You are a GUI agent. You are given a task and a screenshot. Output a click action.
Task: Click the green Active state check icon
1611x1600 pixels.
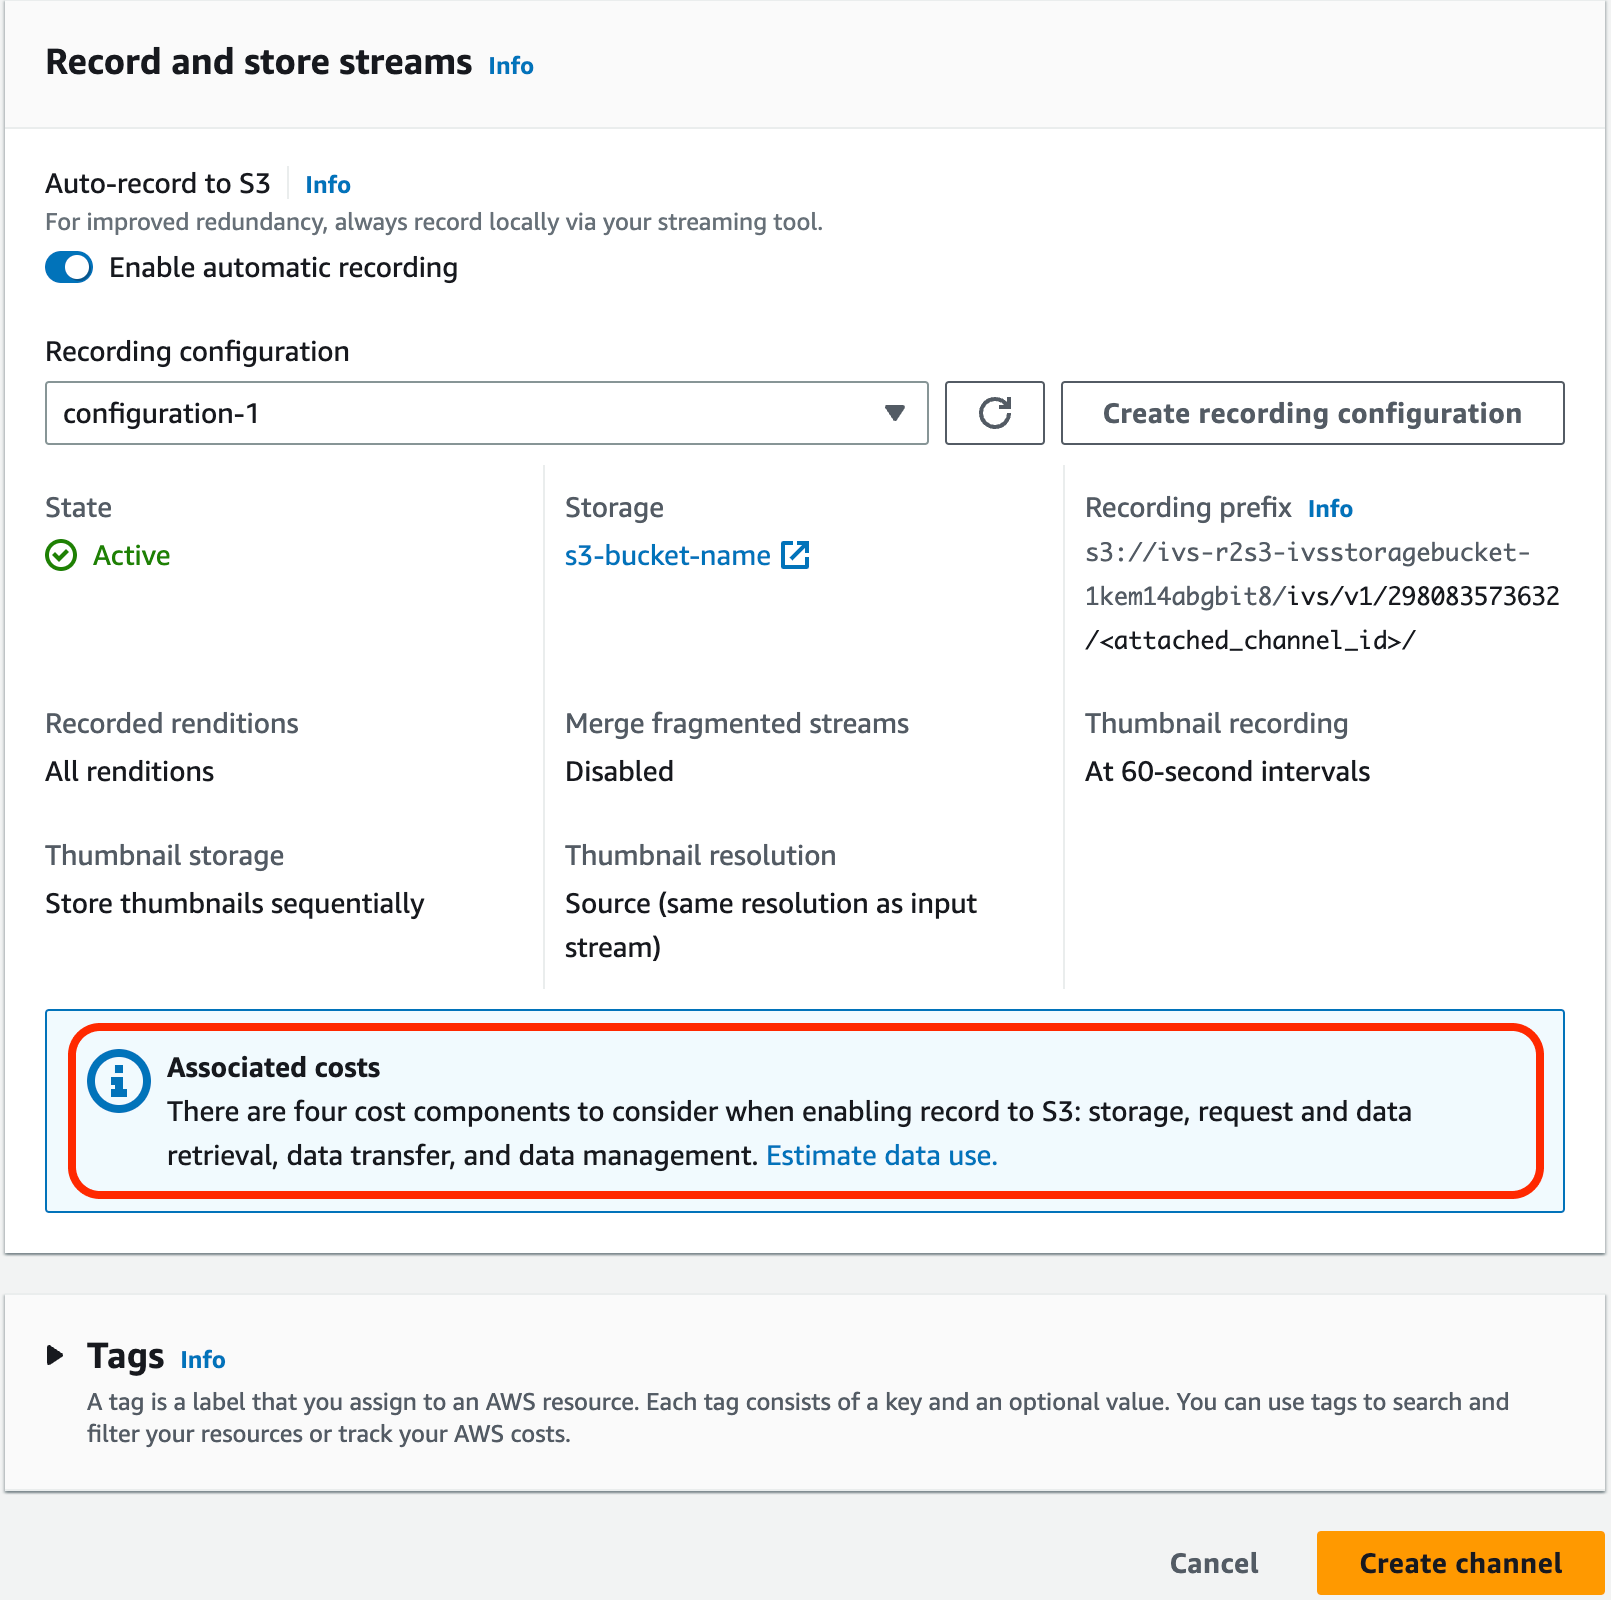(x=61, y=556)
